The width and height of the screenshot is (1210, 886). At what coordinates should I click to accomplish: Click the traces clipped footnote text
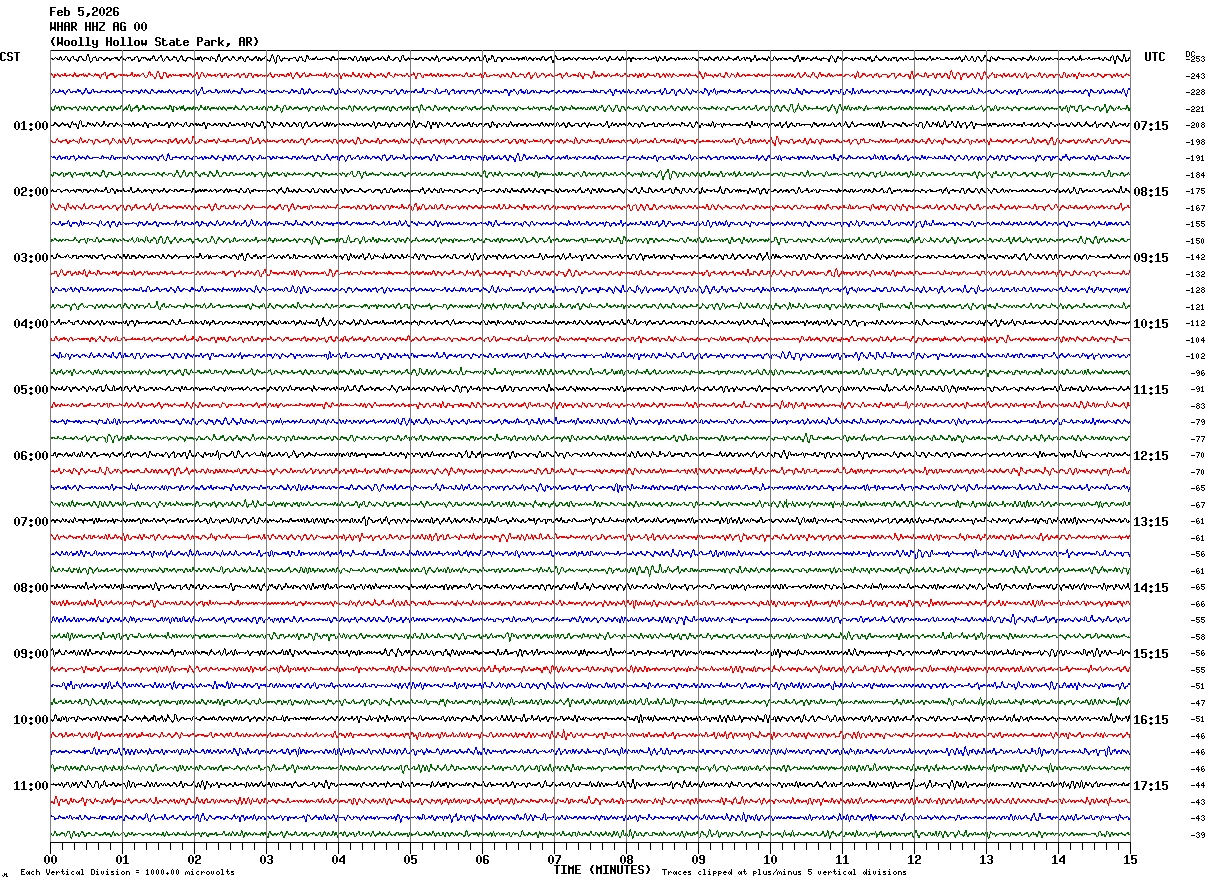pos(784,873)
